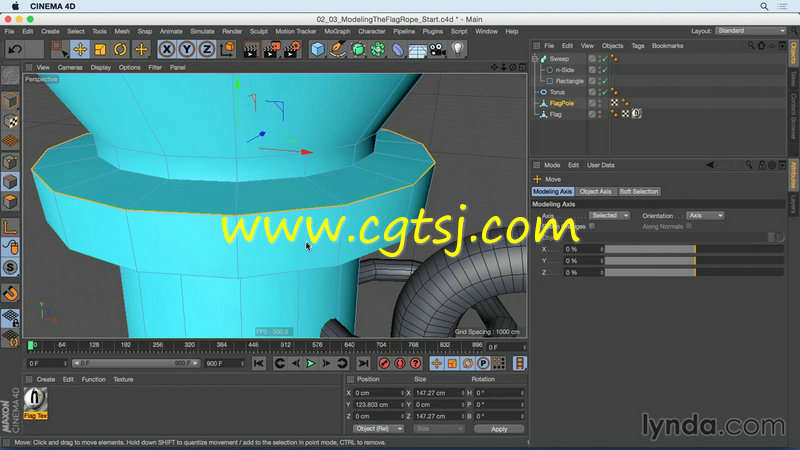Collapse the Sweep object hierarchy
The image size is (800, 450).
point(535,59)
